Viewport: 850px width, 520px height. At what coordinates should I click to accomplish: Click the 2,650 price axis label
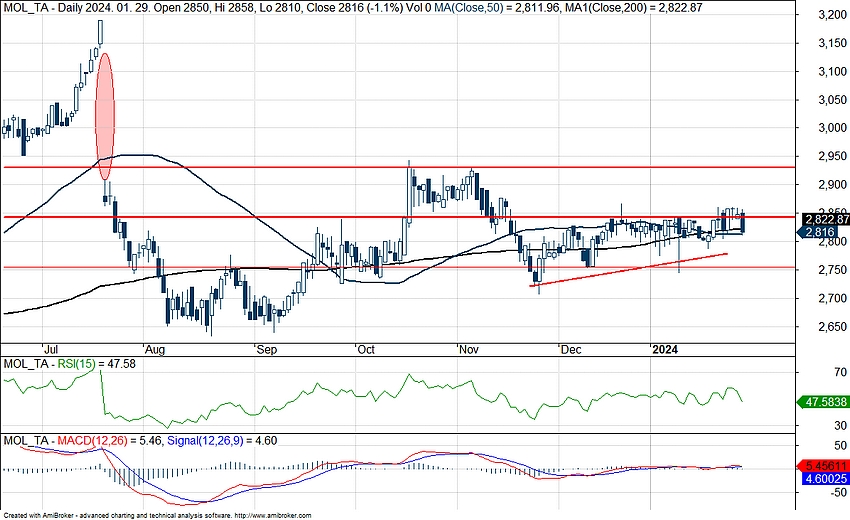tap(826, 326)
